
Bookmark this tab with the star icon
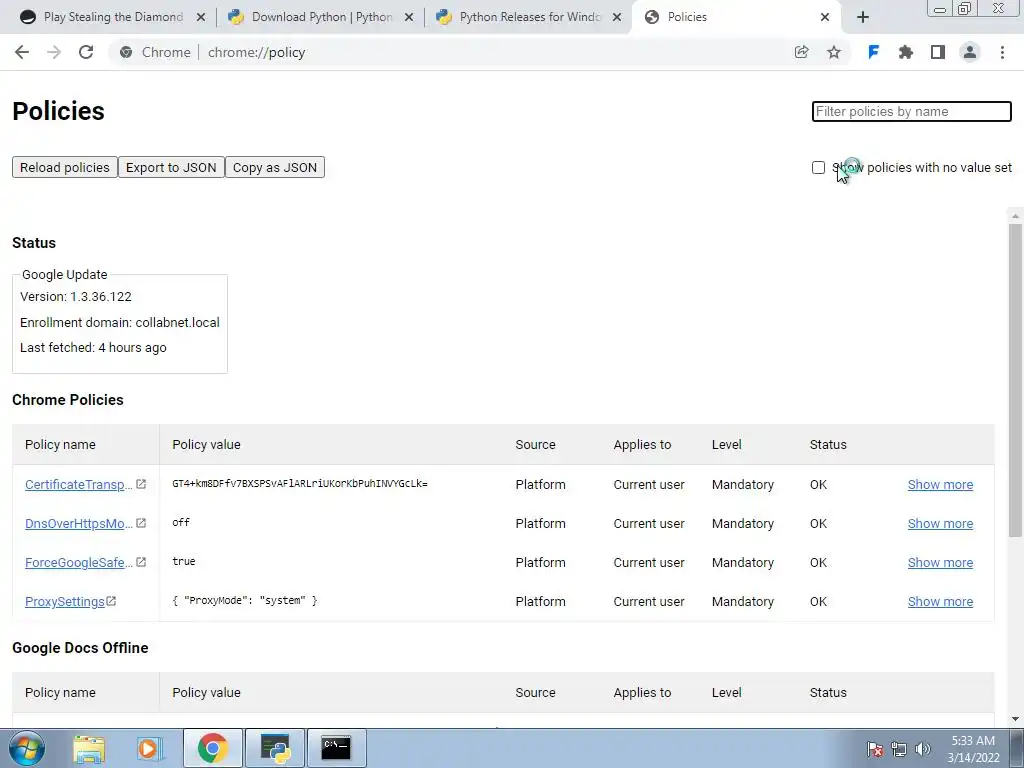pyautogui.click(x=834, y=52)
